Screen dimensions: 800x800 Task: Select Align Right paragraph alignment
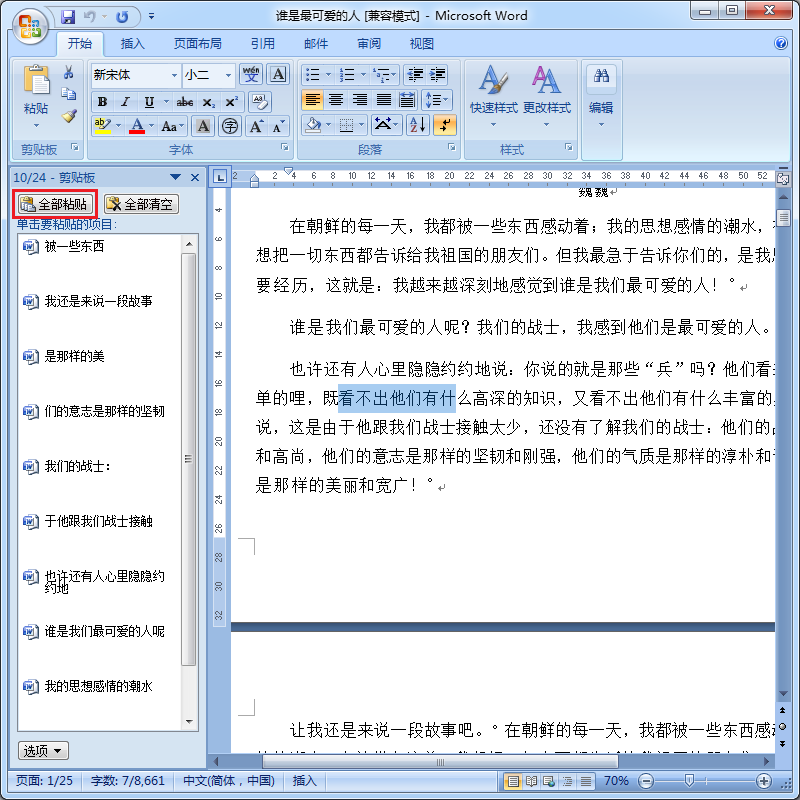pos(360,99)
